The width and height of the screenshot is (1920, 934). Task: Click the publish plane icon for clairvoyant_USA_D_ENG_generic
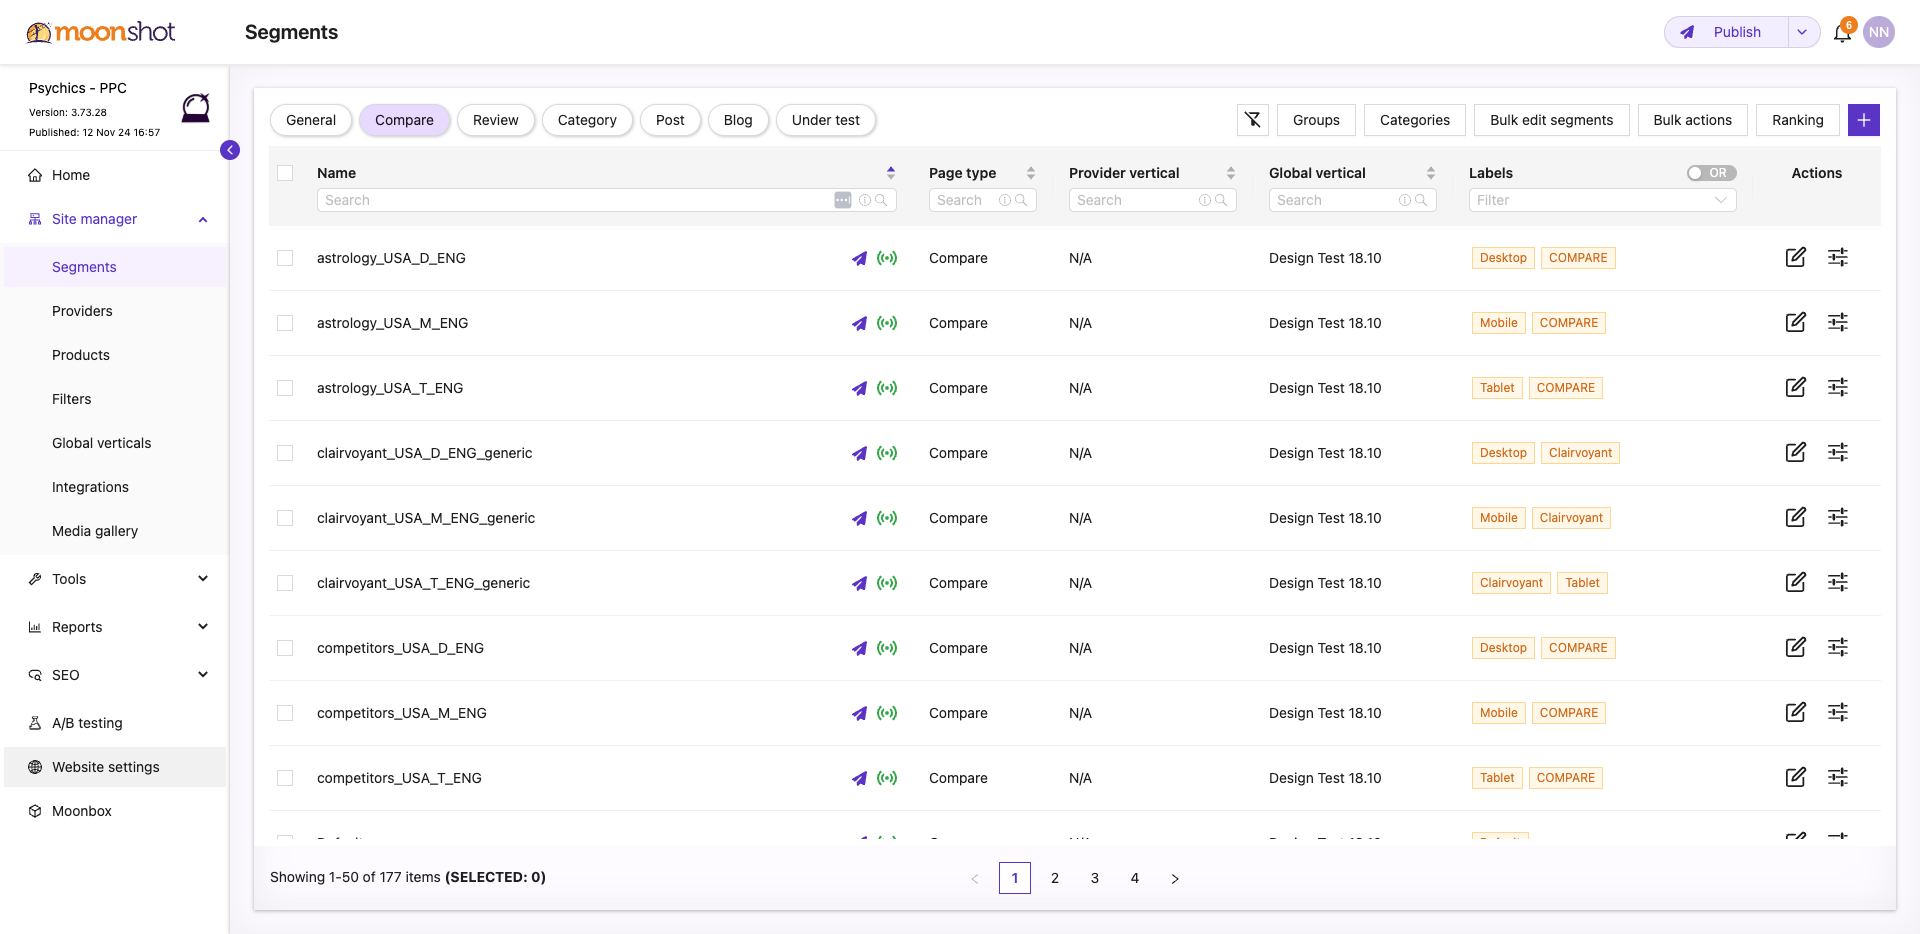pyautogui.click(x=859, y=453)
